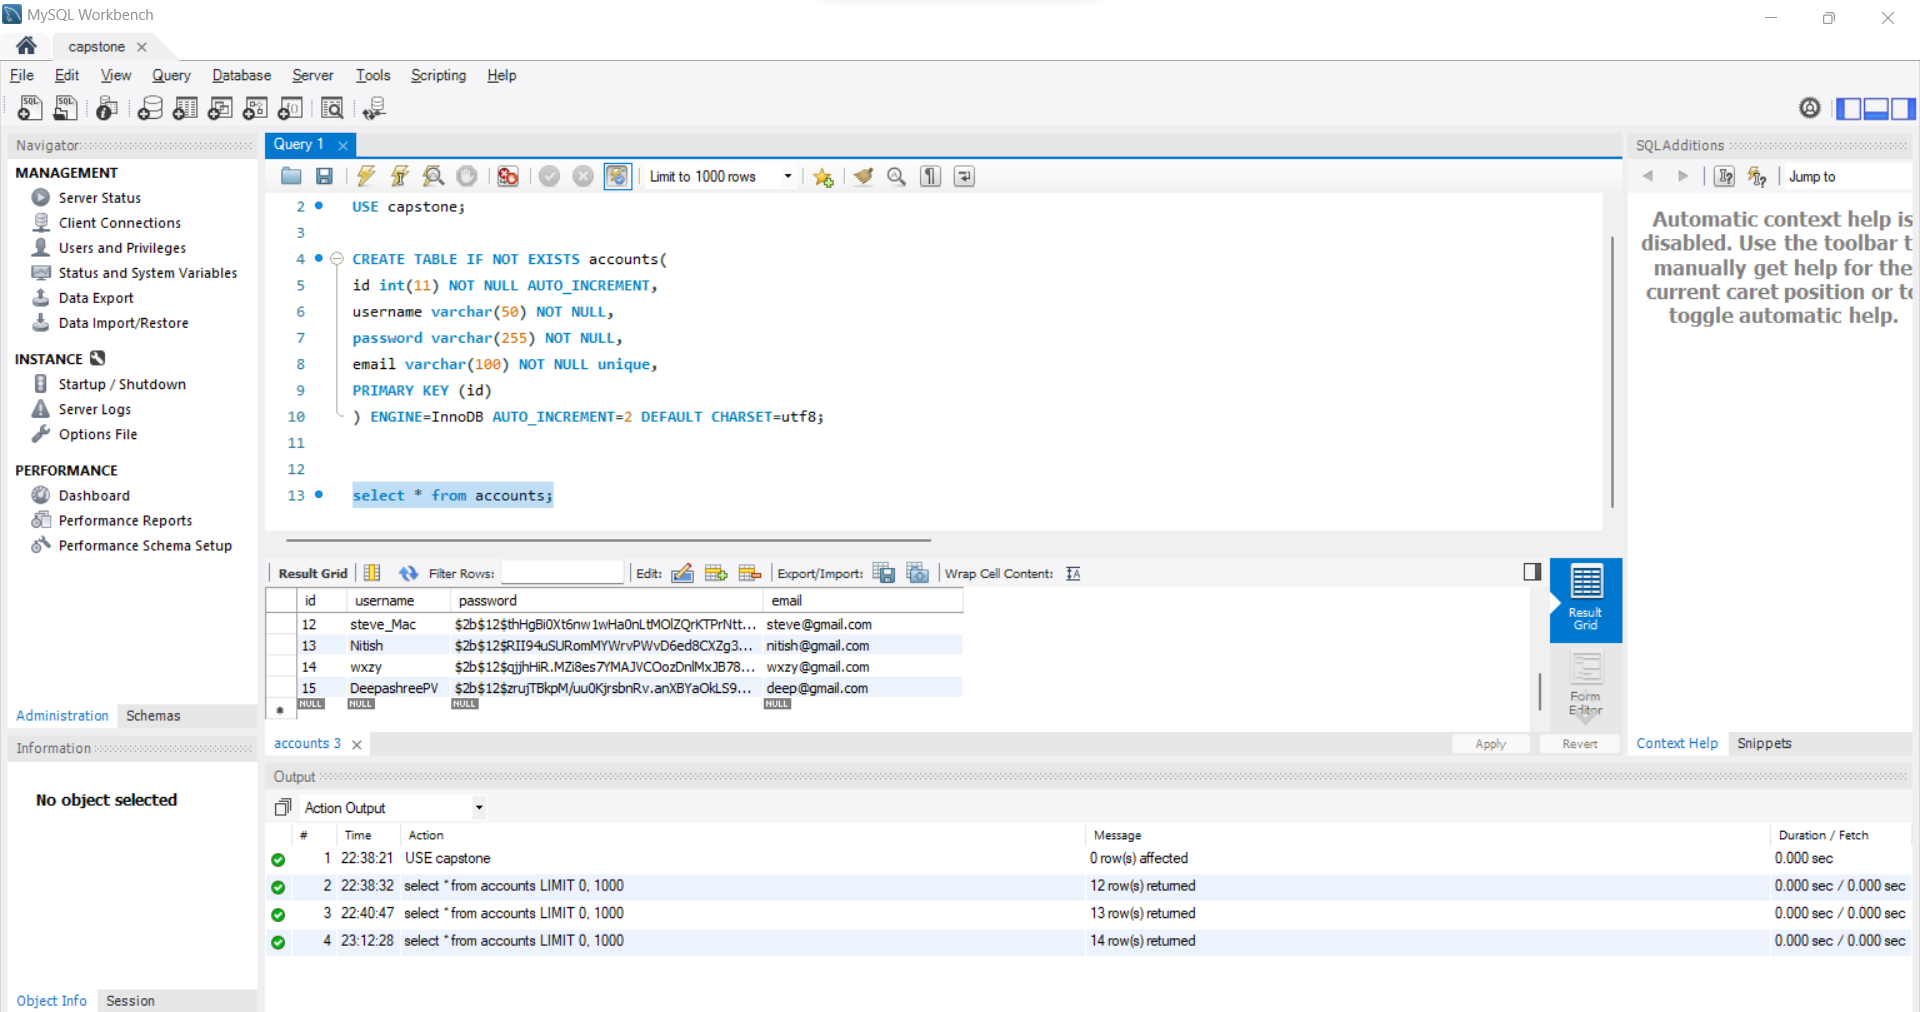
Task: Open the Query menu
Action: pos(171,75)
